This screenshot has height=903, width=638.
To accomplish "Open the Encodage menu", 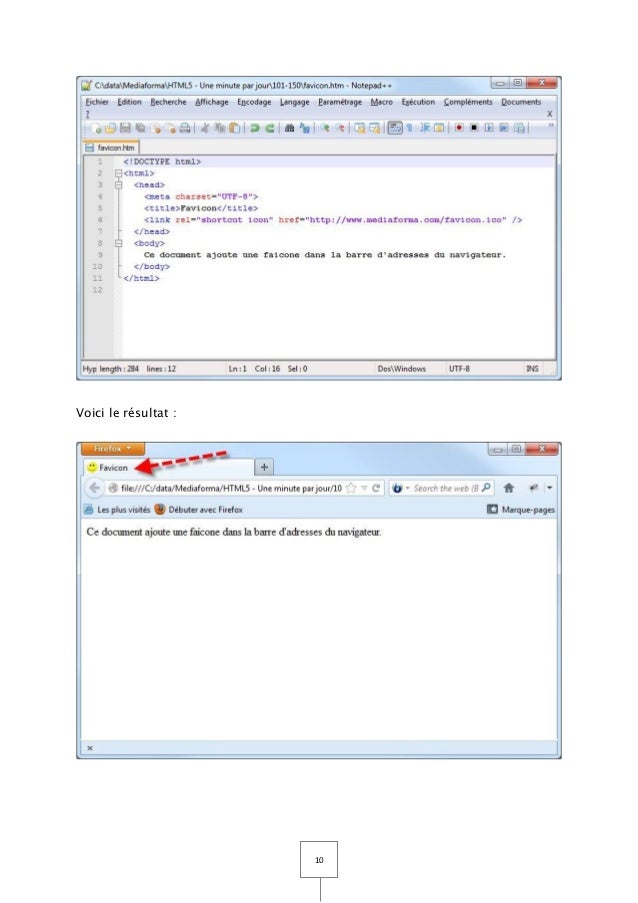I will [x=254, y=102].
